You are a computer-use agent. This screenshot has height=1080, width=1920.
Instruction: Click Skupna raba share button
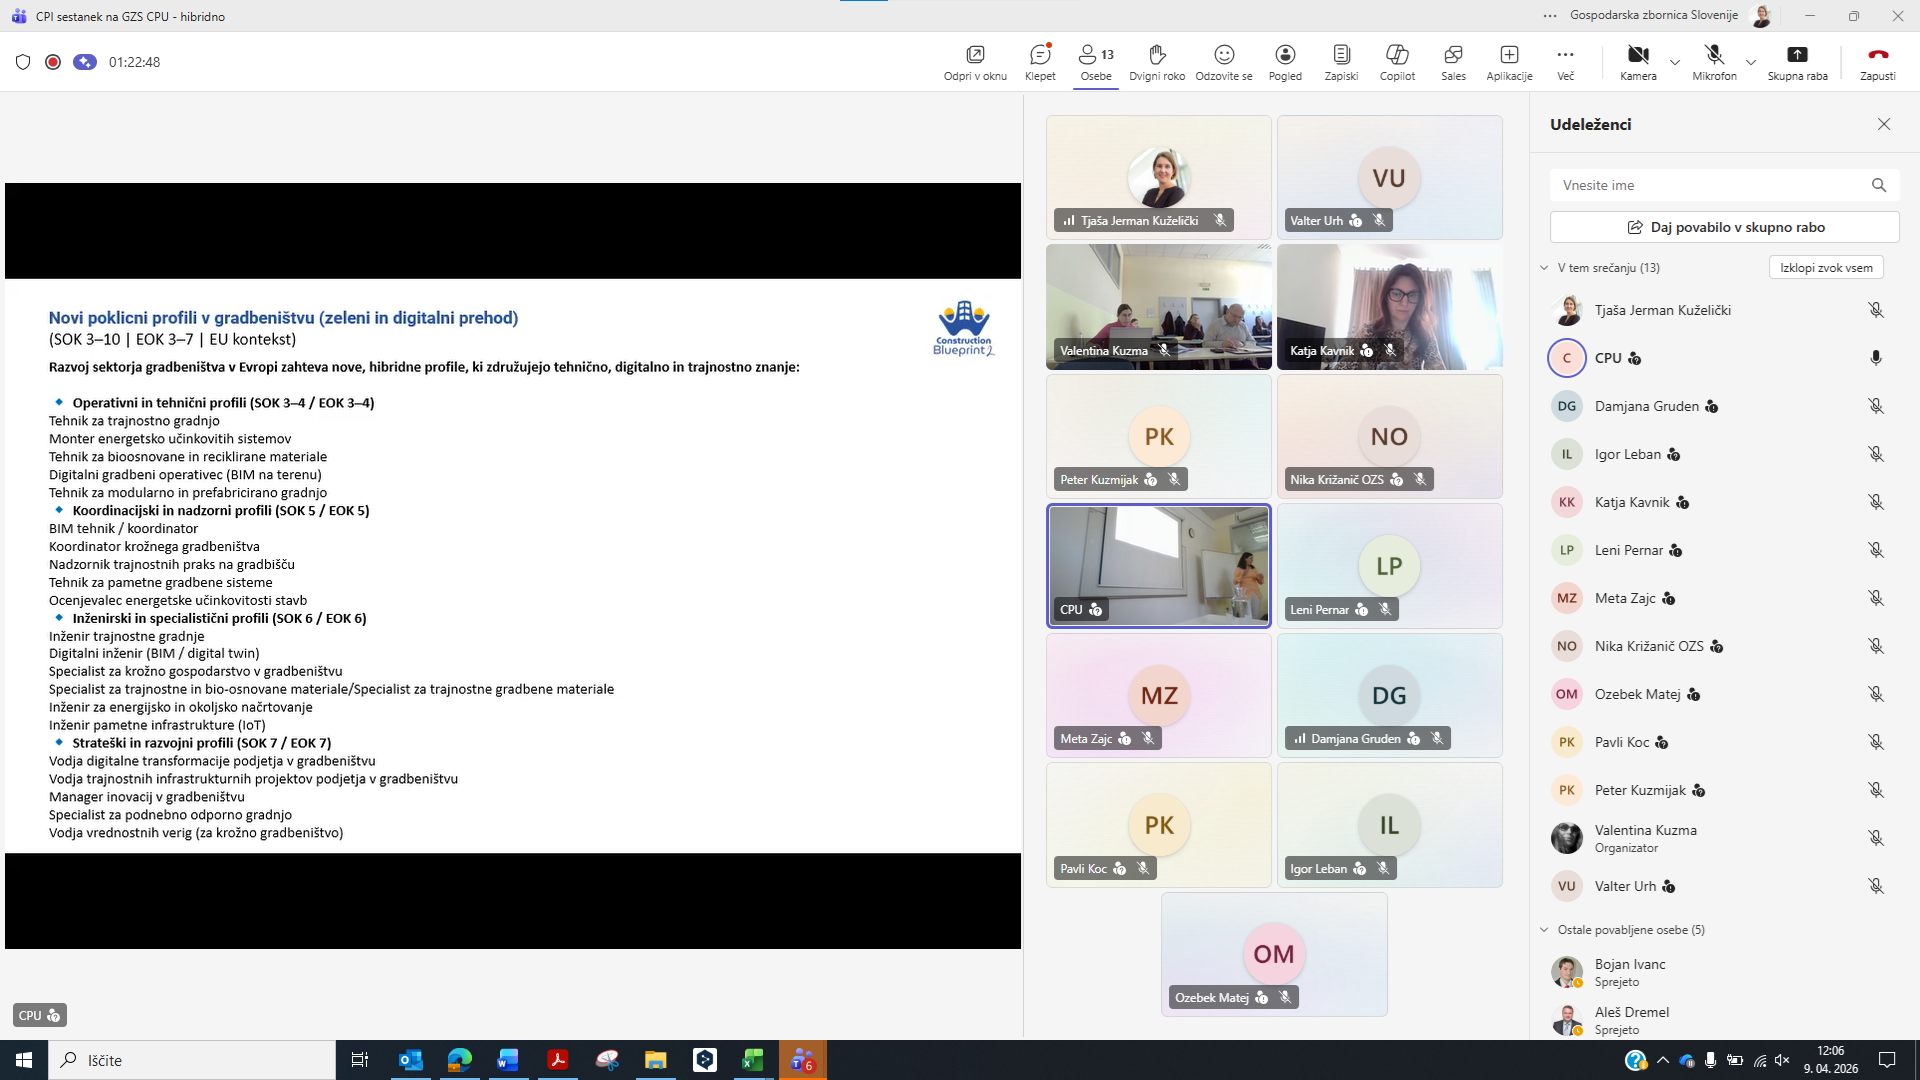pos(1797,62)
